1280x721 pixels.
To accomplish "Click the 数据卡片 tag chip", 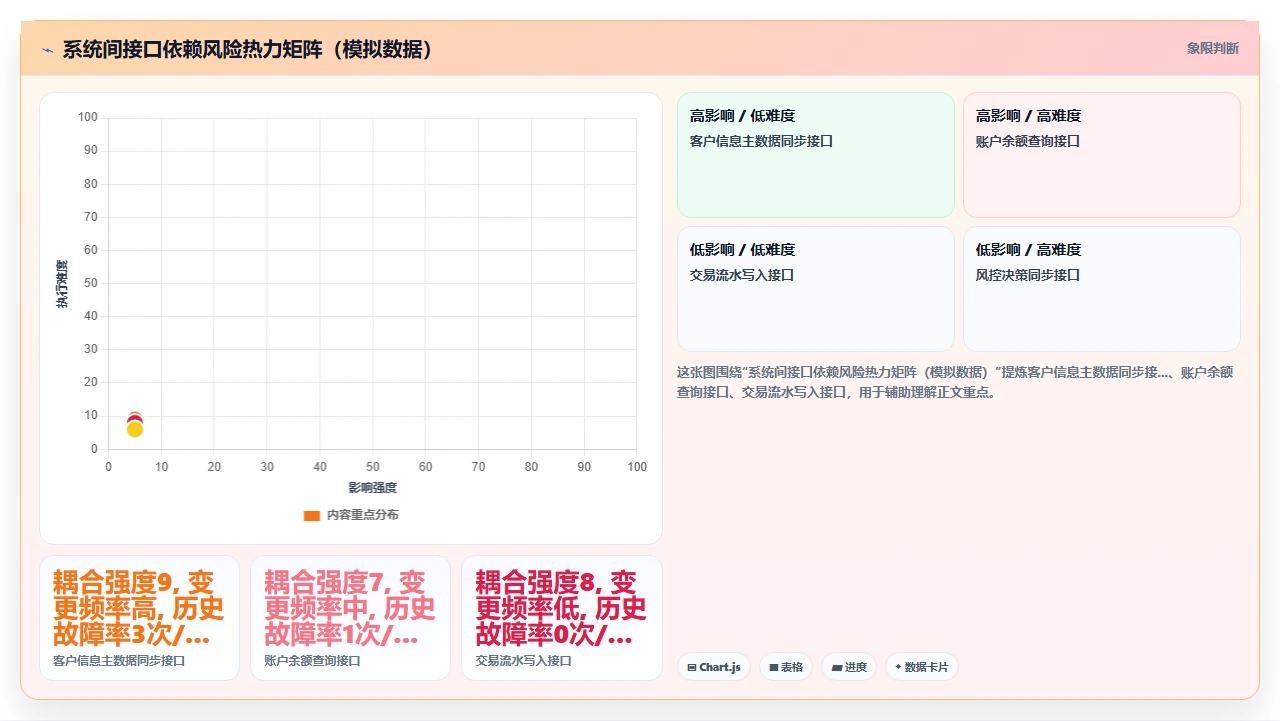I will (x=922, y=667).
